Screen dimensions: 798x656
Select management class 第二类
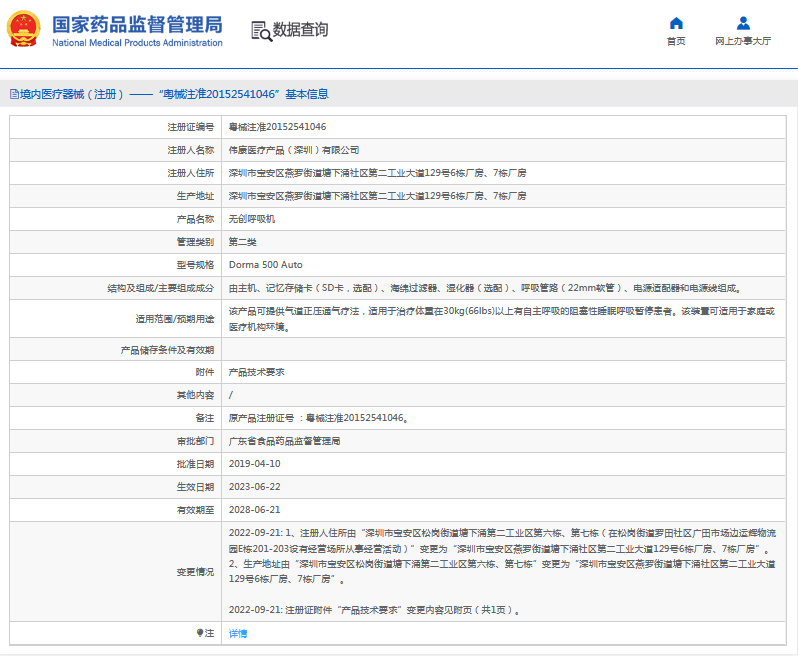(242, 242)
